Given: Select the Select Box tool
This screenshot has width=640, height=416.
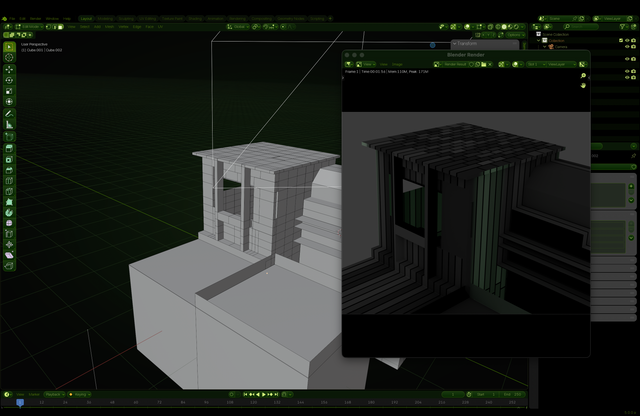Looking at the screenshot, I should click(9, 47).
